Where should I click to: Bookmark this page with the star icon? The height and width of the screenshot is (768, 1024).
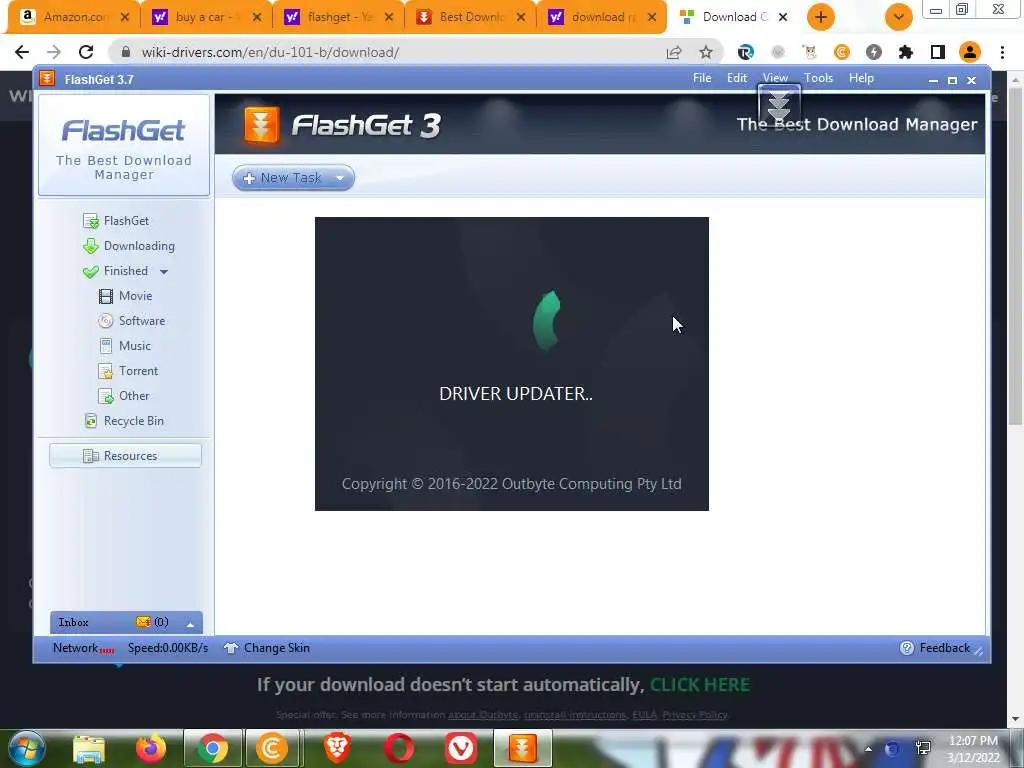point(706,52)
